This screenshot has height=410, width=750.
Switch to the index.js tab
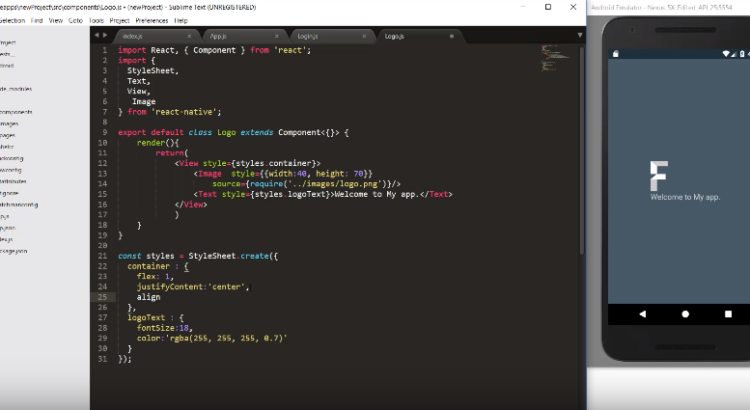[133, 37]
